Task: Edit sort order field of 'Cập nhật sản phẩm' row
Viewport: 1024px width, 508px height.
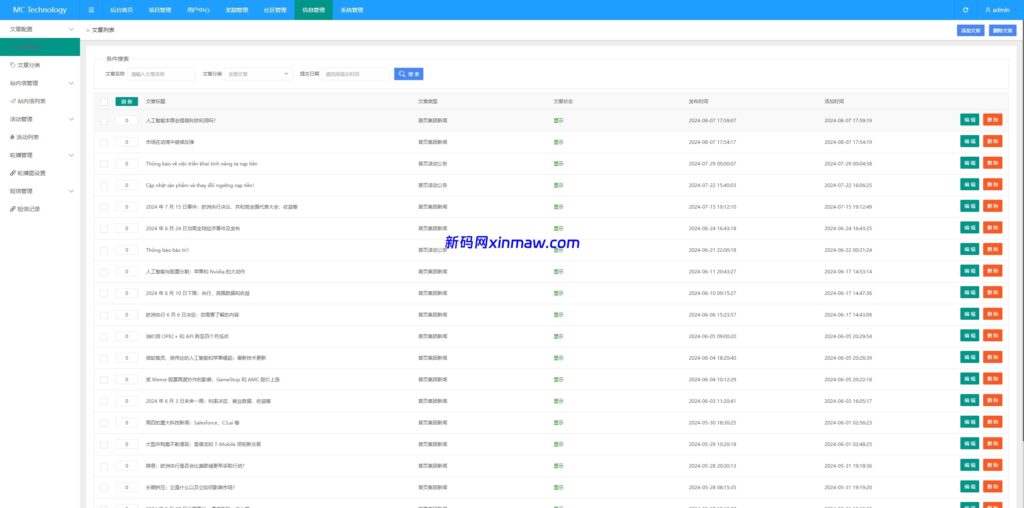Action: (x=127, y=185)
